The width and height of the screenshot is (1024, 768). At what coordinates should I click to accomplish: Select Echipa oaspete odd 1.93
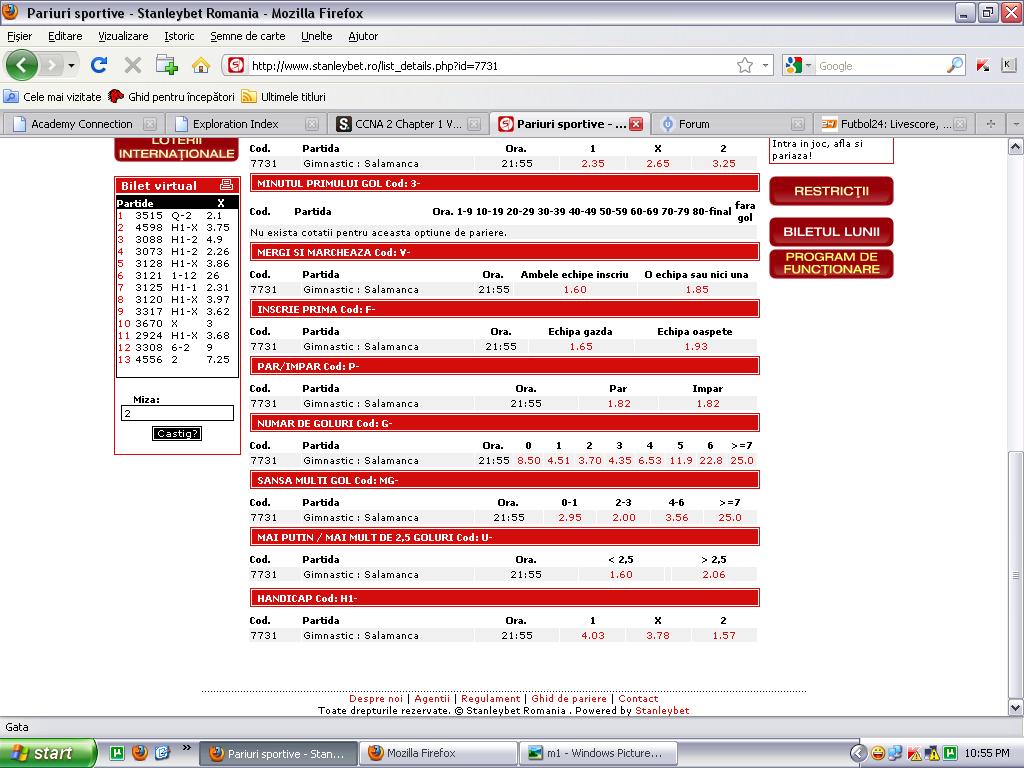696,347
